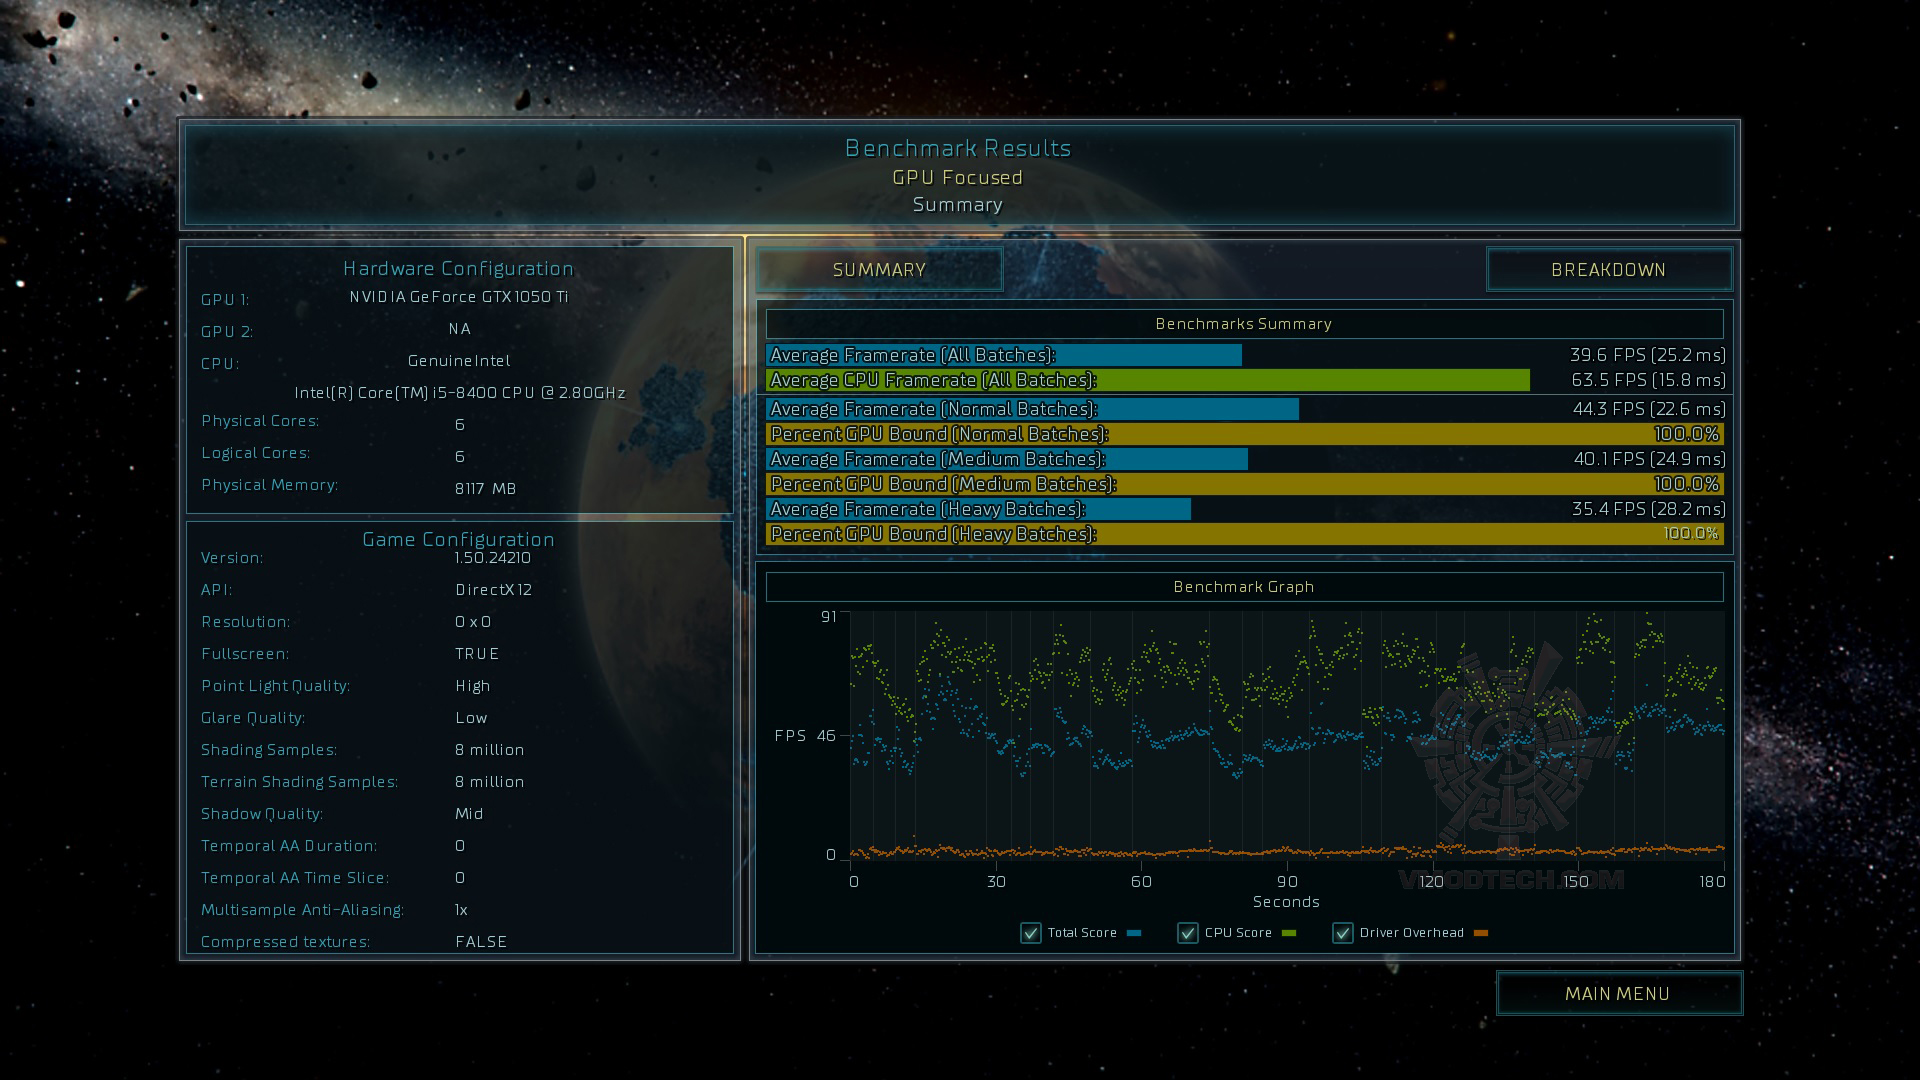Click the green CPU Score legend swatch

point(1289,933)
